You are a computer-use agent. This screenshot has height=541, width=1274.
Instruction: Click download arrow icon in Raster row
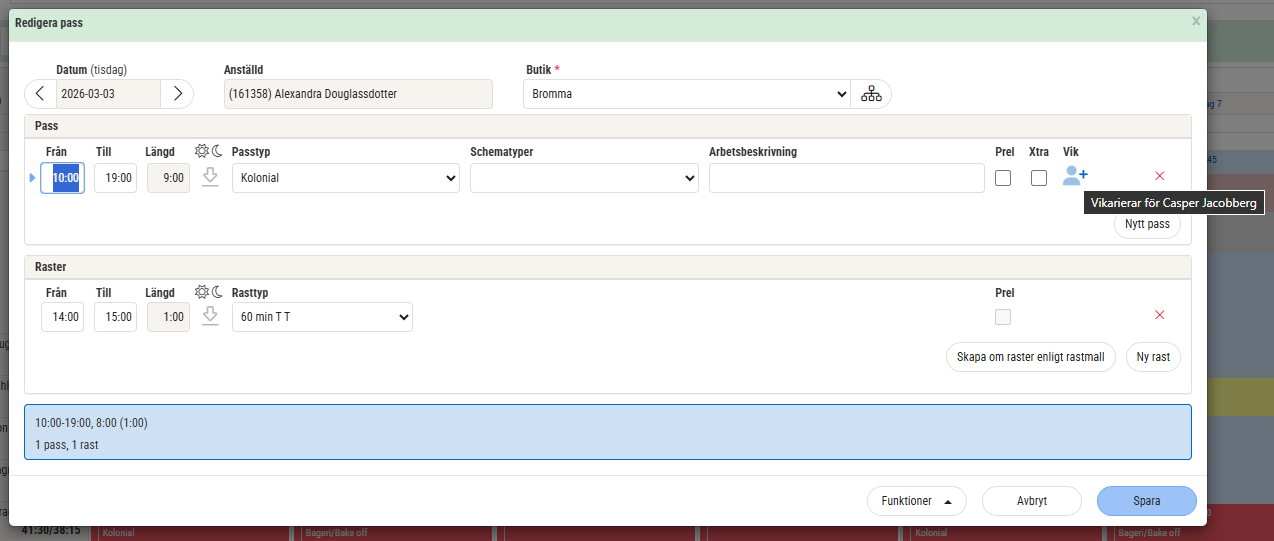(210, 316)
